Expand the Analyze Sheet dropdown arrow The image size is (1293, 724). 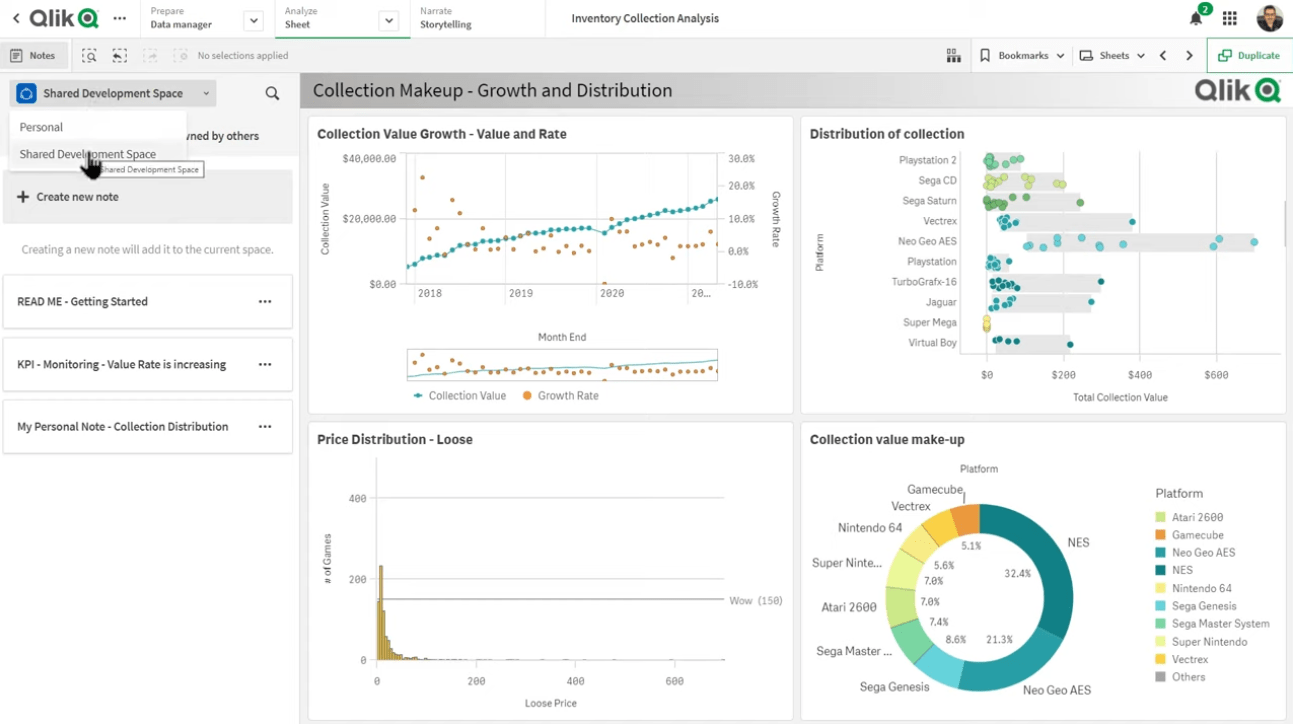tap(390, 20)
